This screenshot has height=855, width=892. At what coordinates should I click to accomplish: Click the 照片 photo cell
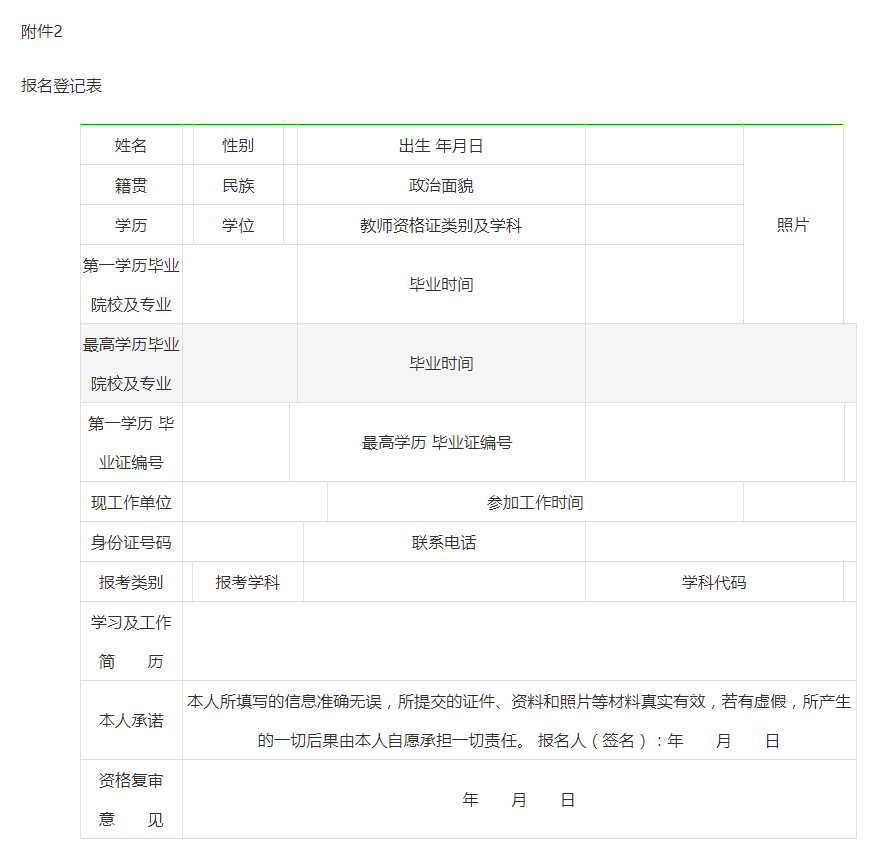point(793,224)
